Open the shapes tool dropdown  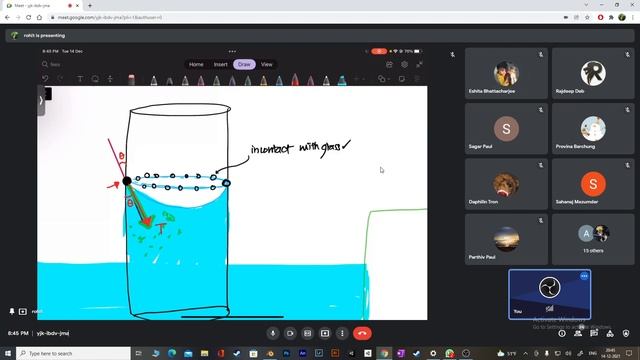click(383, 79)
